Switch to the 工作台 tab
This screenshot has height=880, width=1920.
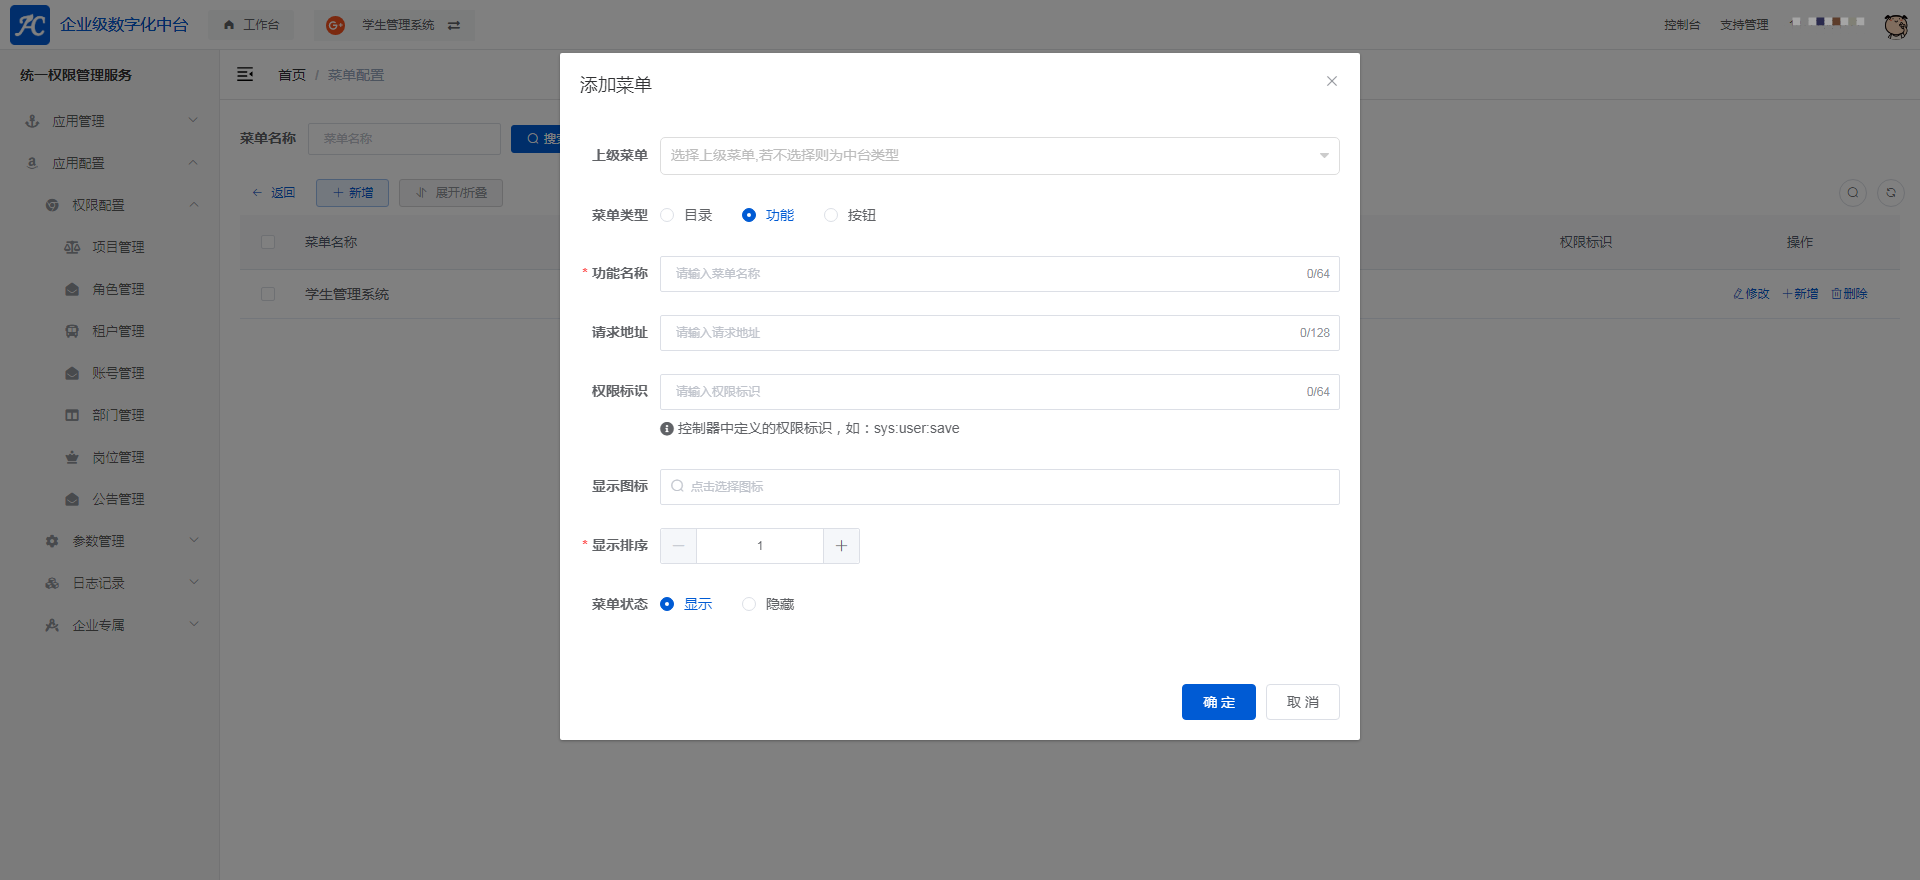[x=252, y=25]
